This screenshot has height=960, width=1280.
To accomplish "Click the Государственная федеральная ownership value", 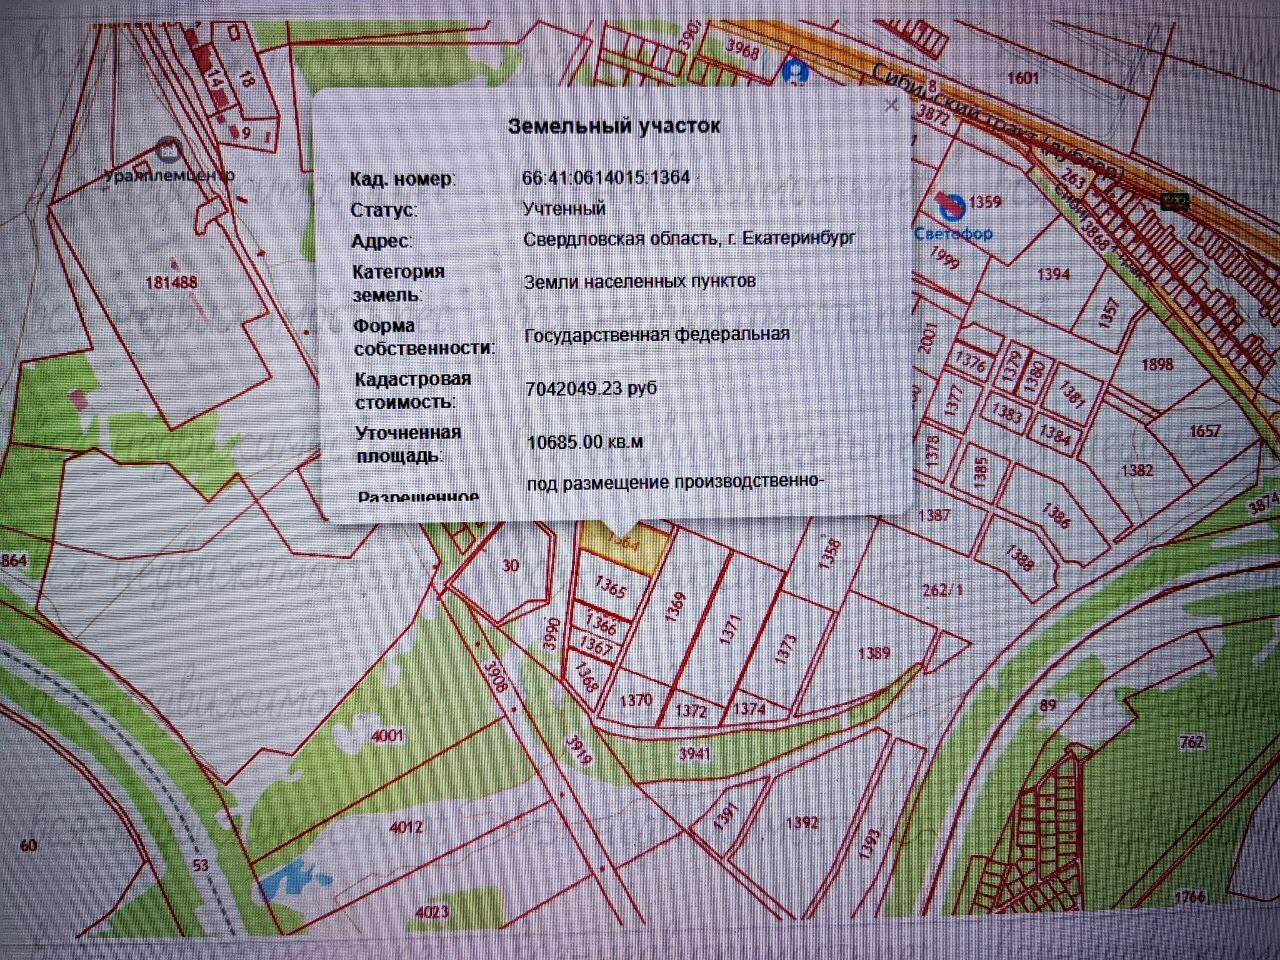I will (657, 334).
